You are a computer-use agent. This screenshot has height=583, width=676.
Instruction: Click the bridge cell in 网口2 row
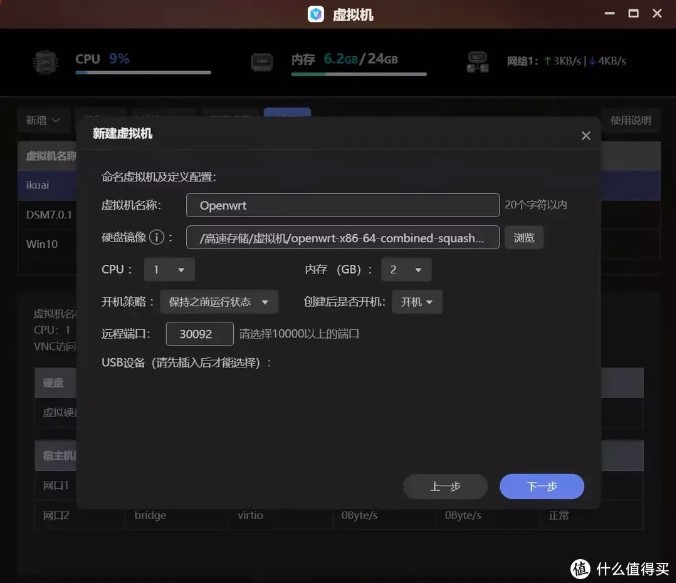pyautogui.click(x=150, y=515)
